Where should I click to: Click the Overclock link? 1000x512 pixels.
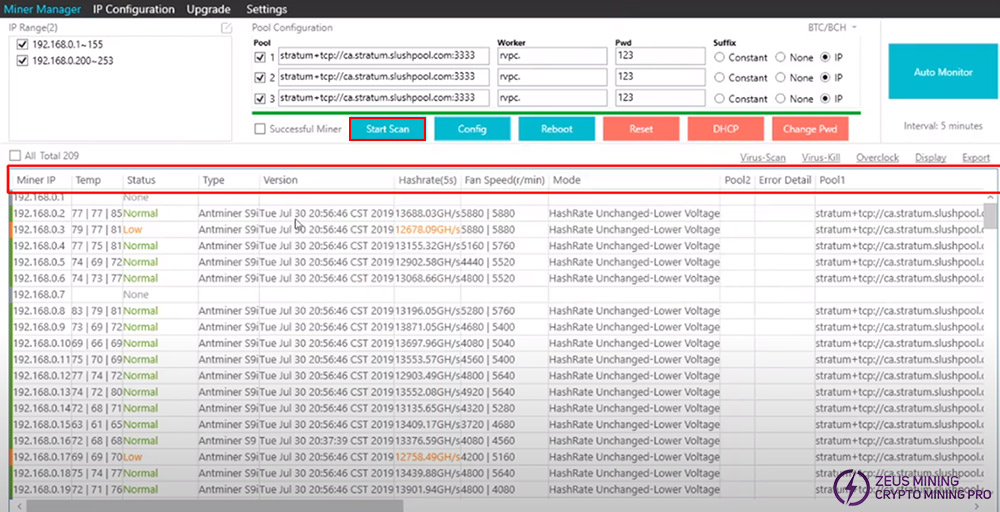point(877,158)
